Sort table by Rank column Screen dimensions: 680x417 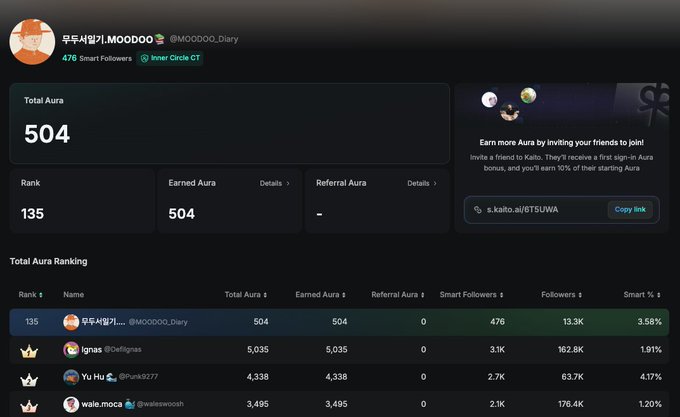click(x=31, y=295)
